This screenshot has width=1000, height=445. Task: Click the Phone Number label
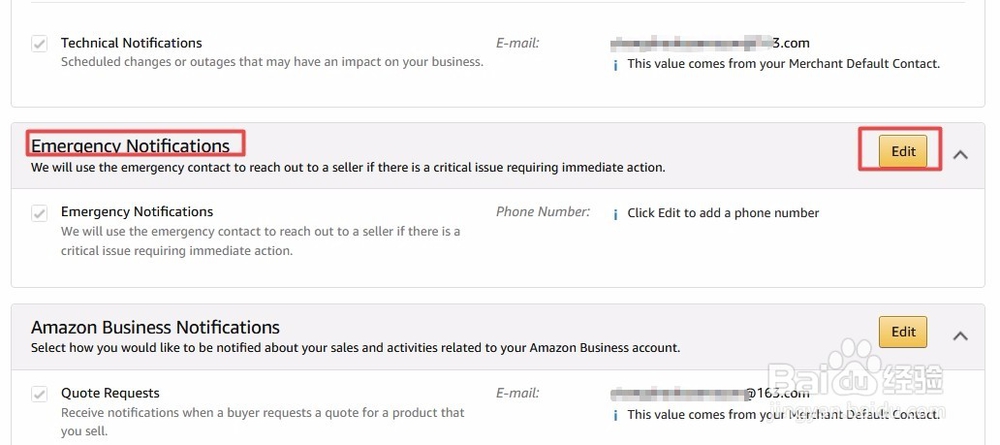543,212
